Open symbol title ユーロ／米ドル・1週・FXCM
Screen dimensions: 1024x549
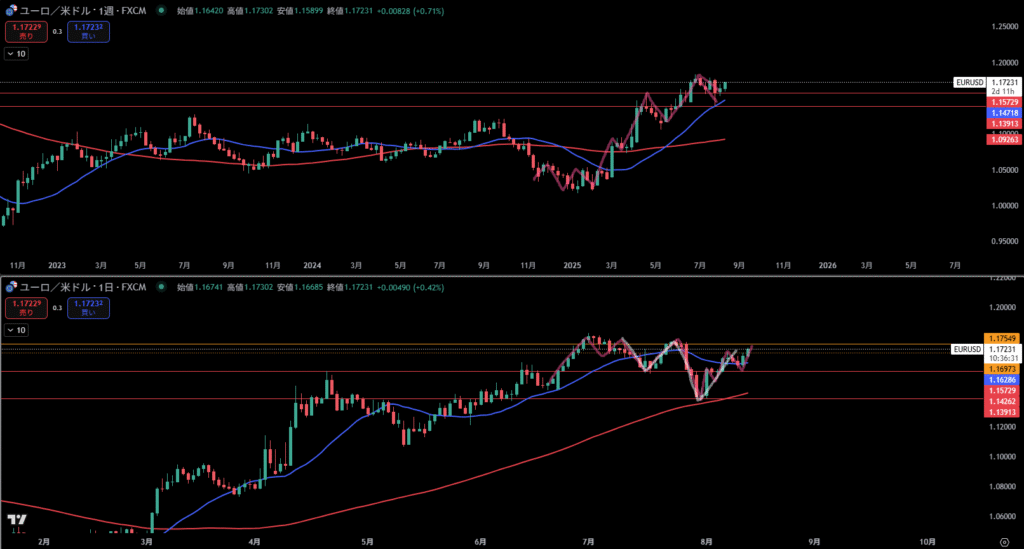83,10
